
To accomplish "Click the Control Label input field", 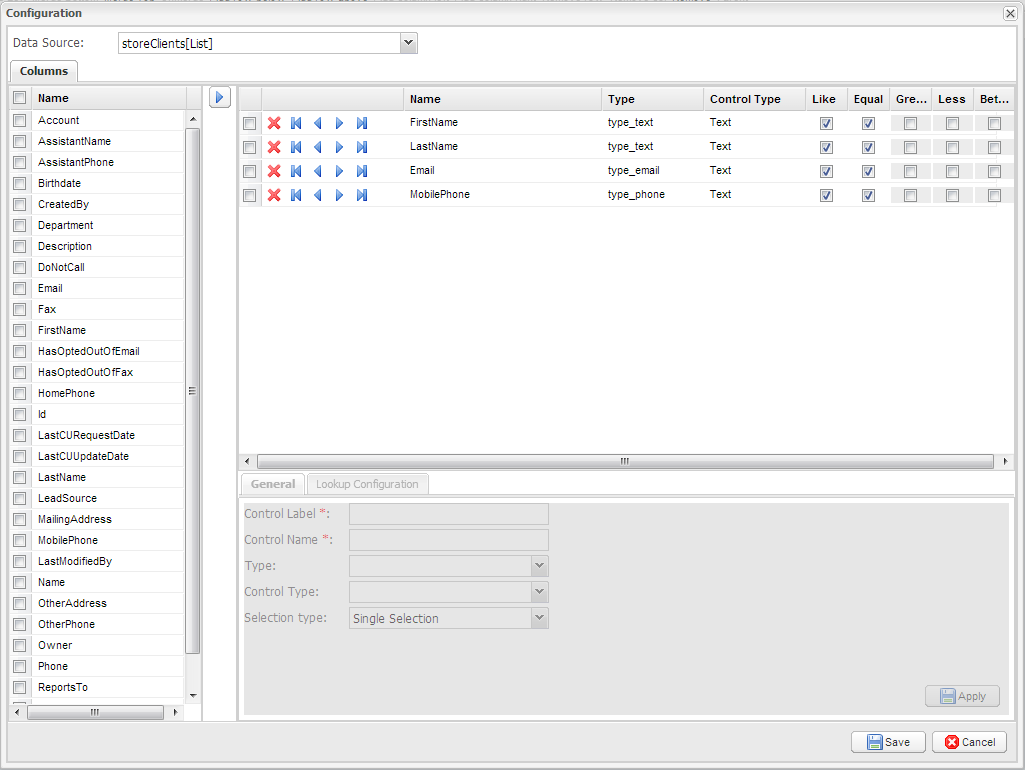I will click(x=448, y=514).
